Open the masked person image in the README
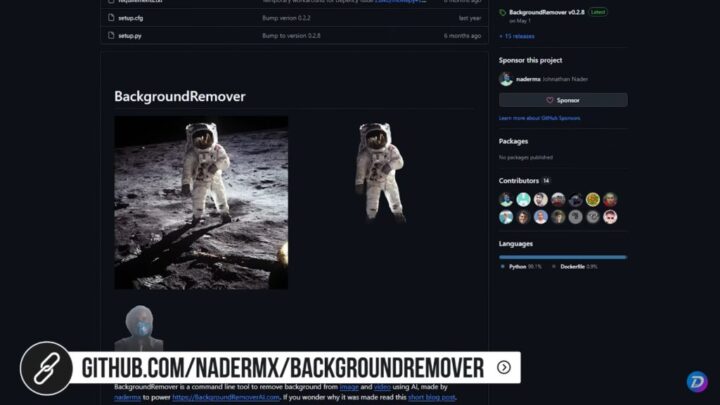 tap(139, 328)
